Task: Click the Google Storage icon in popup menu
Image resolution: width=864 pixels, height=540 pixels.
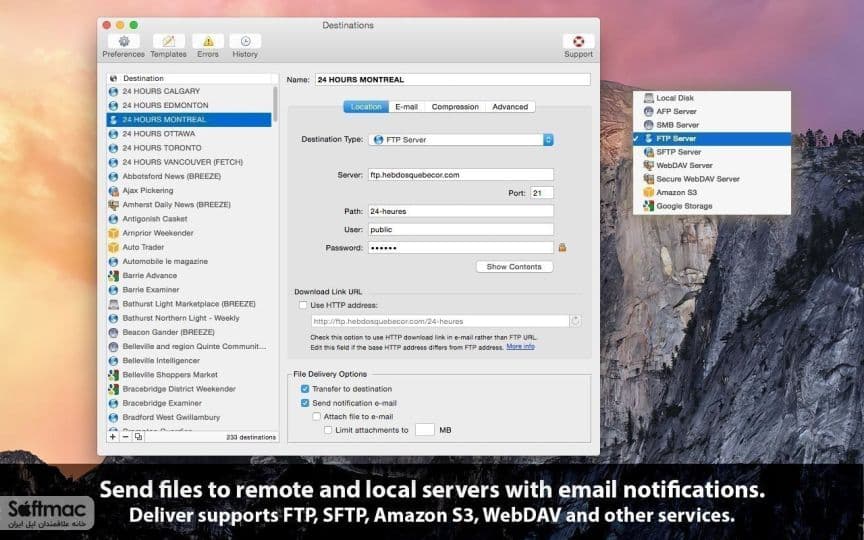Action: pyautogui.click(x=649, y=206)
